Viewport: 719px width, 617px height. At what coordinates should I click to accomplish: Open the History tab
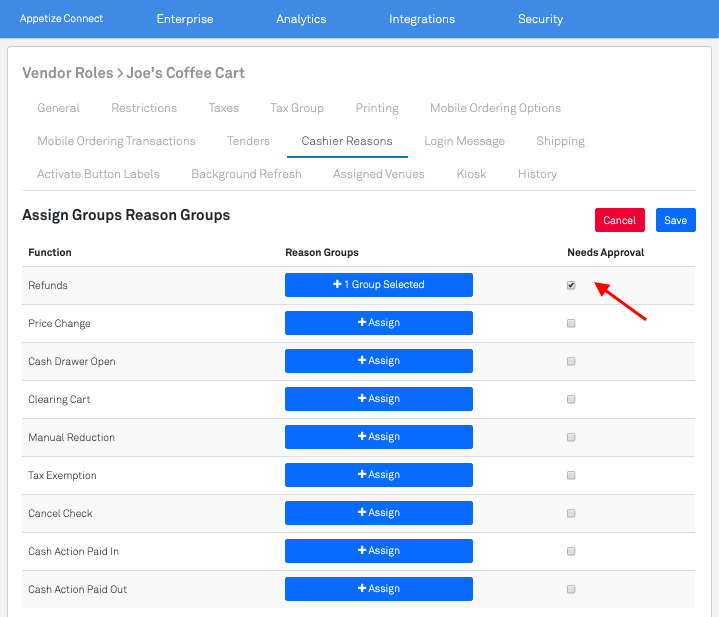pyautogui.click(x=537, y=174)
